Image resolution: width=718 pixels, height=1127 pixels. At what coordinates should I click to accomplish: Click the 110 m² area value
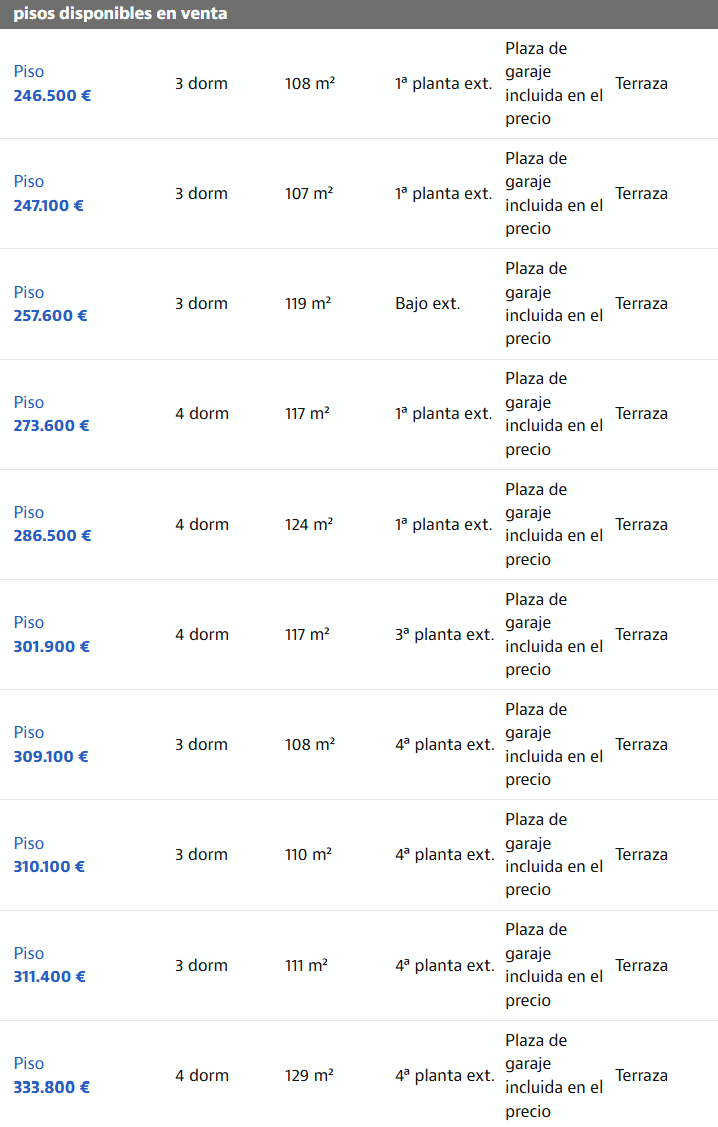click(308, 855)
